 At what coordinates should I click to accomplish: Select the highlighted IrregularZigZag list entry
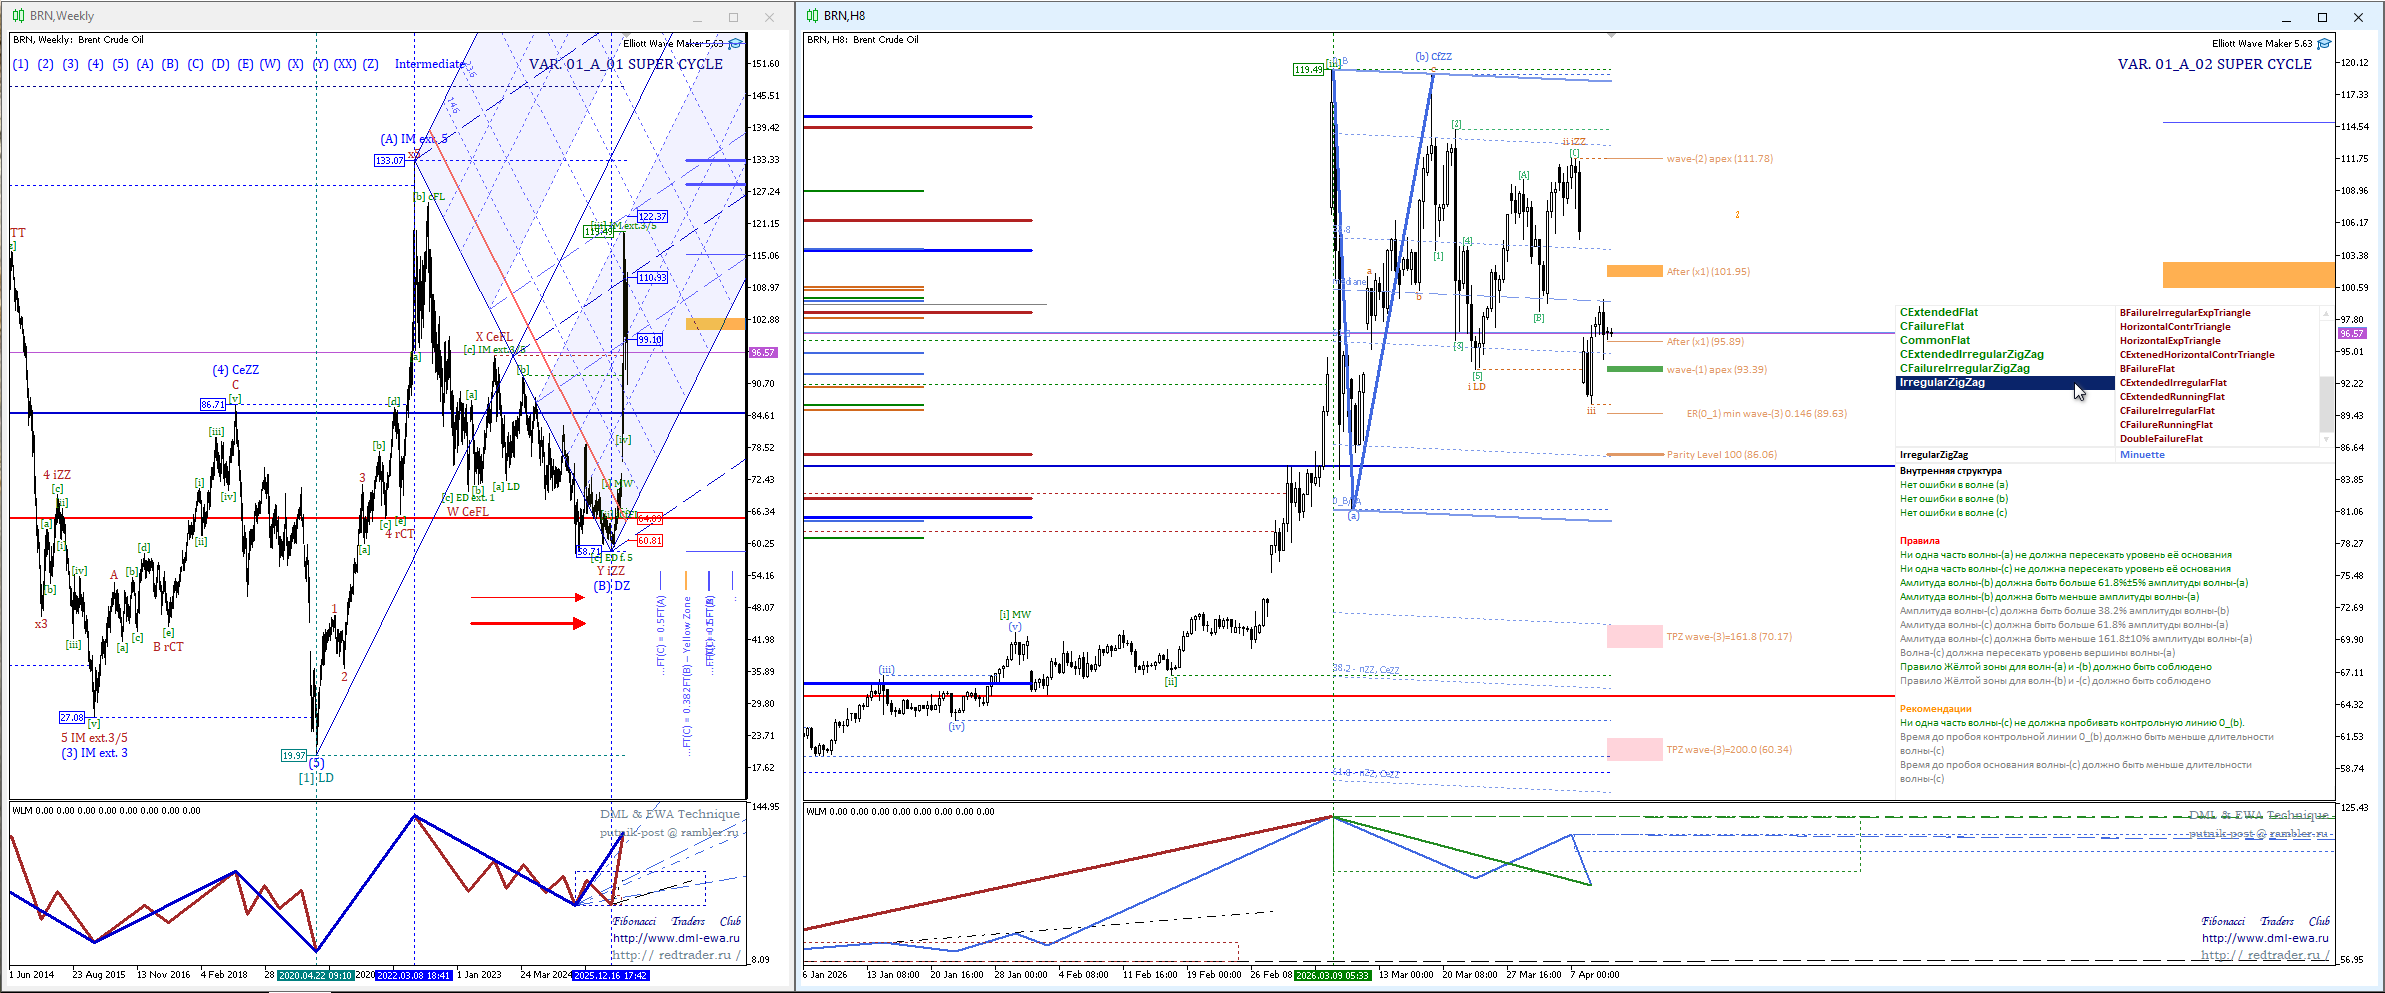tap(1941, 383)
